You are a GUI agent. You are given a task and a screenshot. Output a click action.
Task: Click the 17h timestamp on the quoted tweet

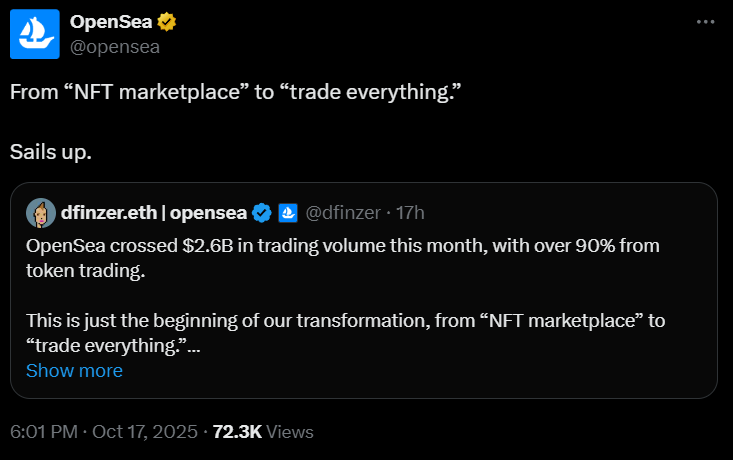click(410, 212)
